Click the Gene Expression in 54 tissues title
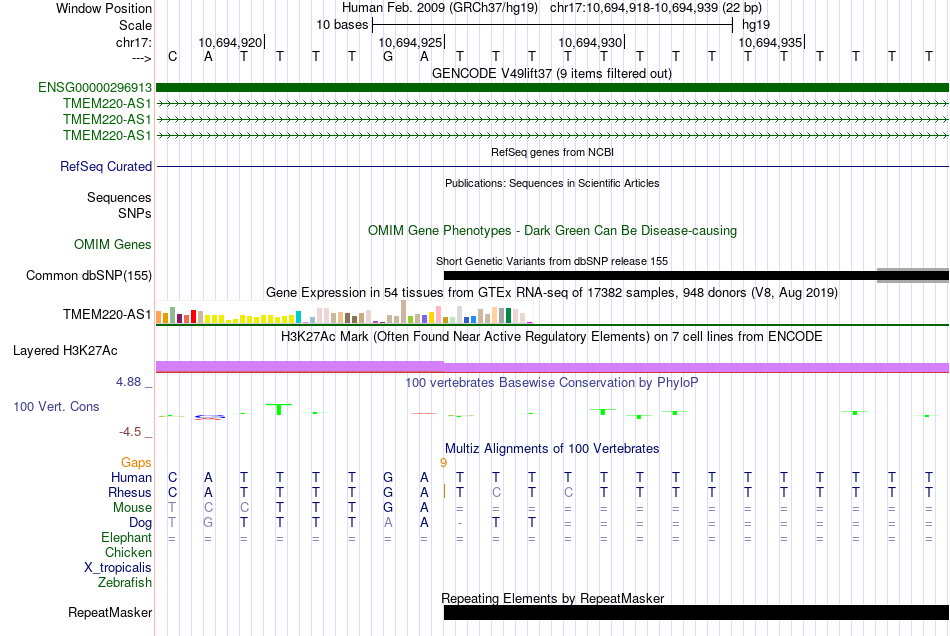Image resolution: width=950 pixels, height=636 pixels. 551,293
